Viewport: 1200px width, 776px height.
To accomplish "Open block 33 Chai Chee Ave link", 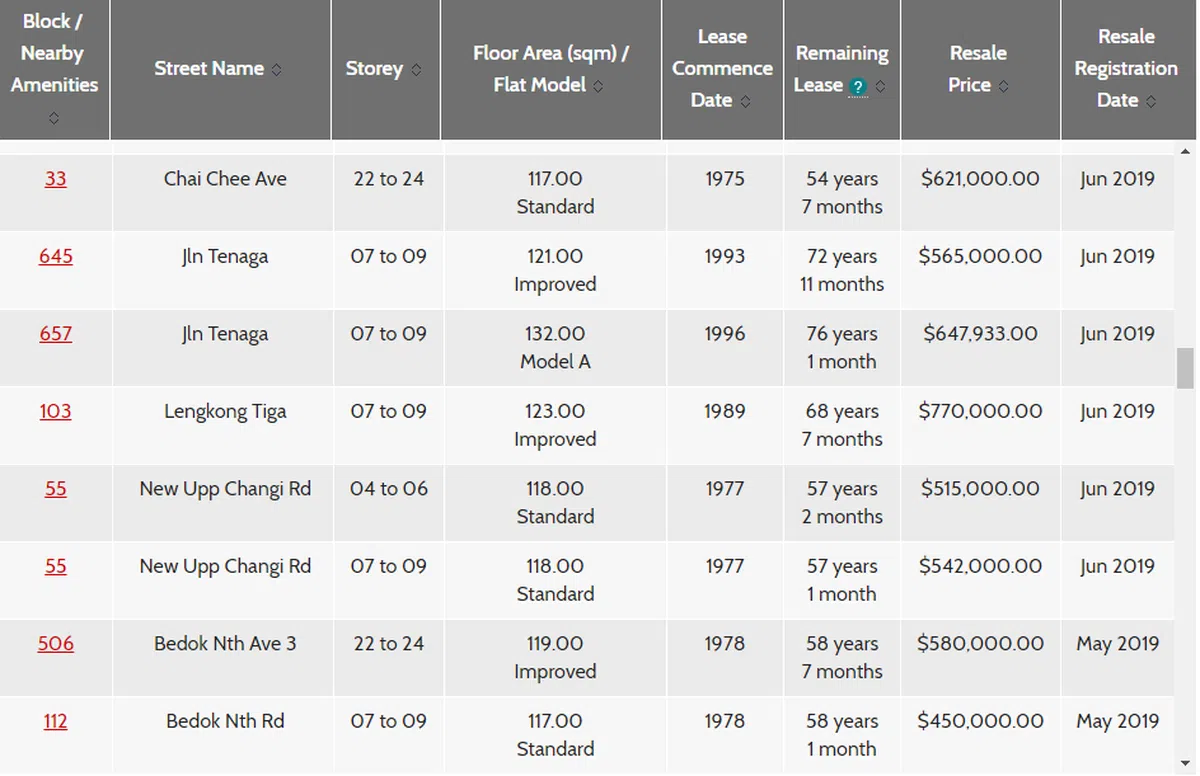I will [55, 179].
